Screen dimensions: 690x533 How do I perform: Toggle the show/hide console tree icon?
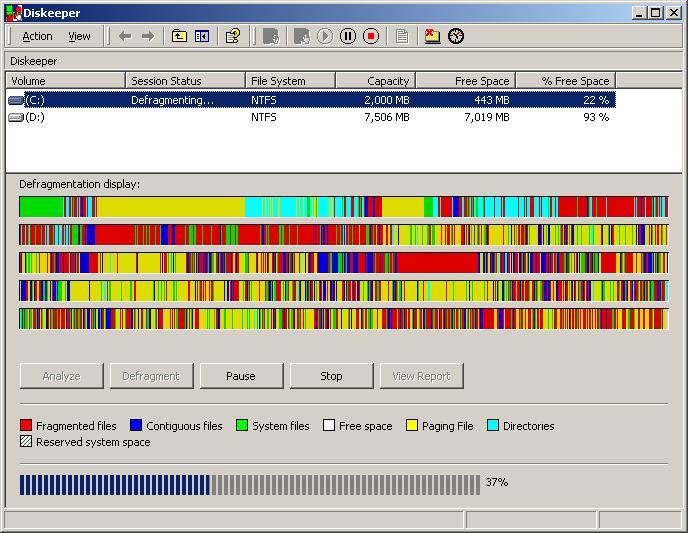pyautogui.click(x=202, y=36)
